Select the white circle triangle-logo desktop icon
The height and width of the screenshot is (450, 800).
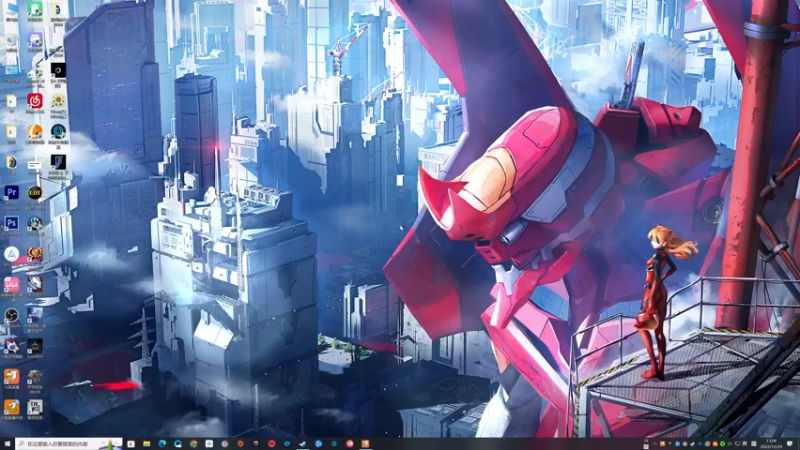(x=11, y=254)
